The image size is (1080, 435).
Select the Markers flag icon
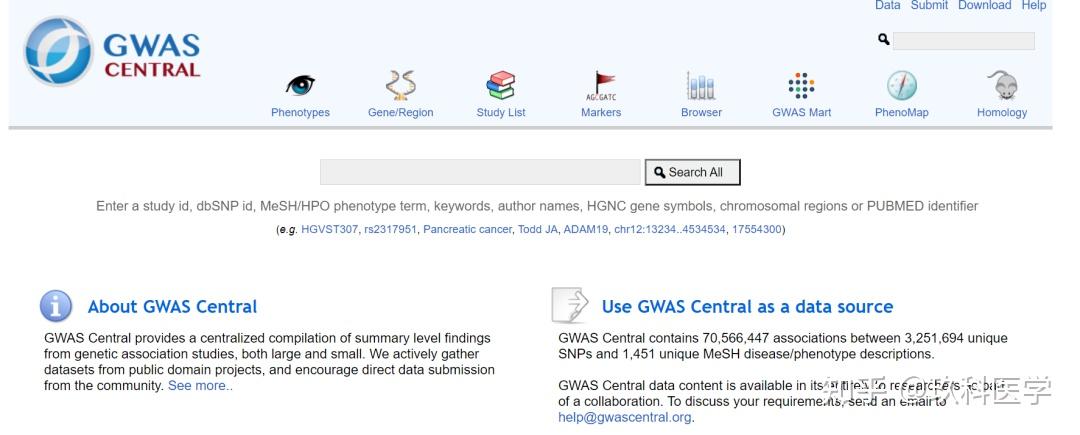pos(601,86)
